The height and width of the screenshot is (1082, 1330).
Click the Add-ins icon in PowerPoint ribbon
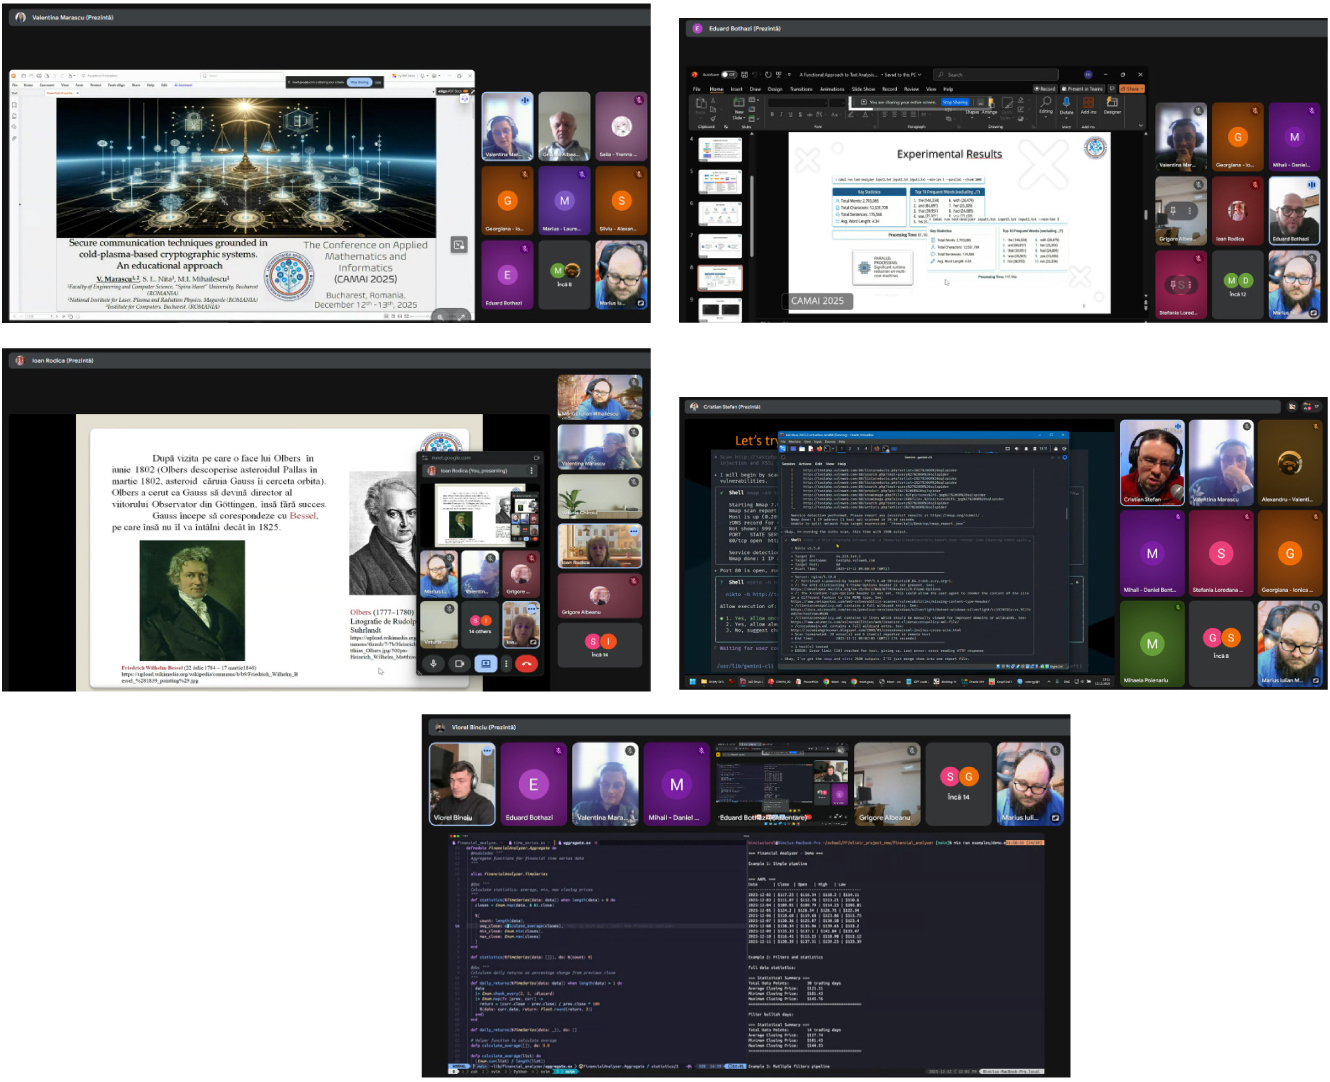1088,104
